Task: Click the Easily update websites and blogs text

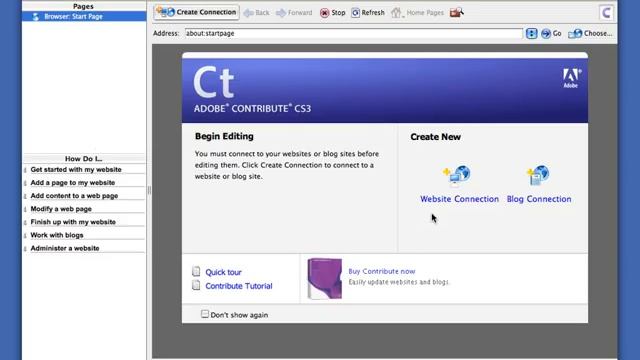Action: tap(399, 282)
